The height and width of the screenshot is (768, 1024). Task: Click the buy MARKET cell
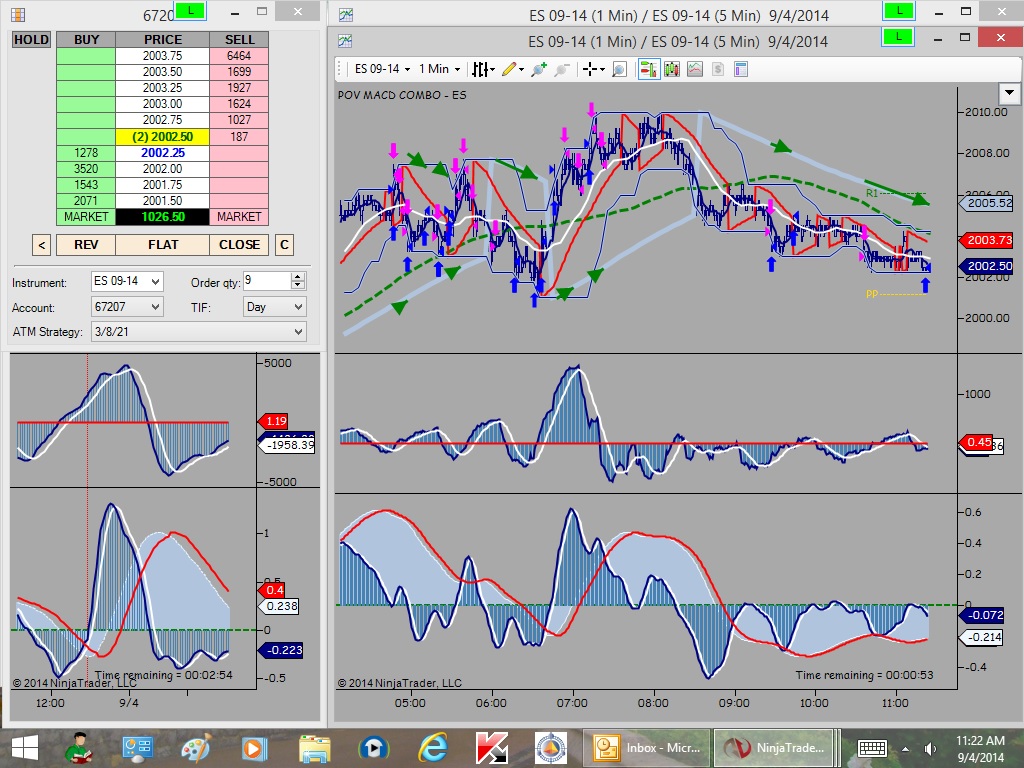86,217
